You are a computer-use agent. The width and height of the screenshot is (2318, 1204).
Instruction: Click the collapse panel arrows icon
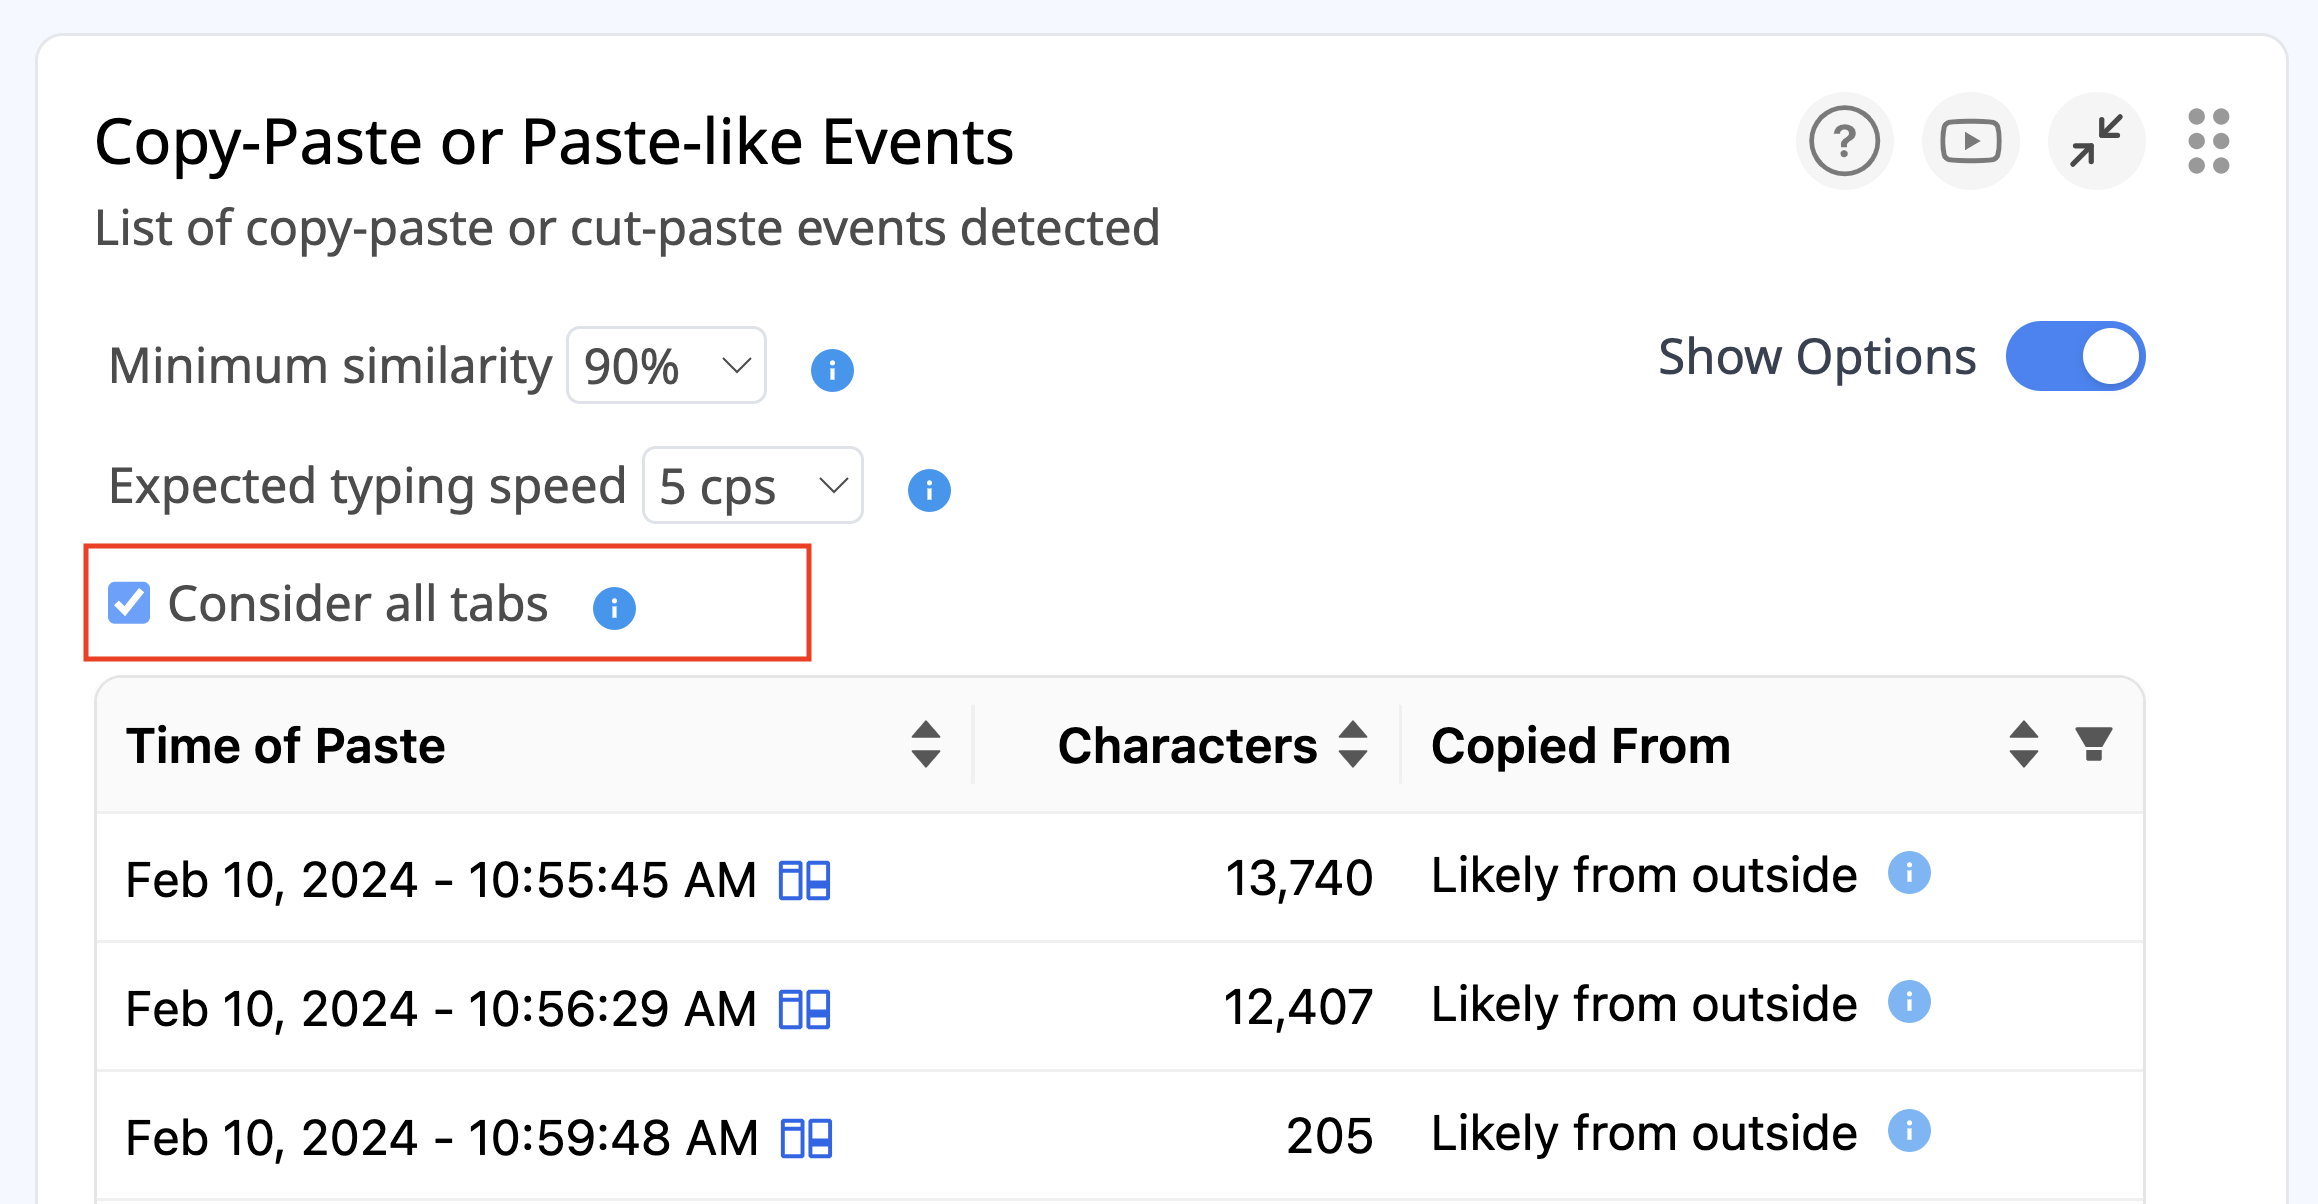click(x=2096, y=141)
